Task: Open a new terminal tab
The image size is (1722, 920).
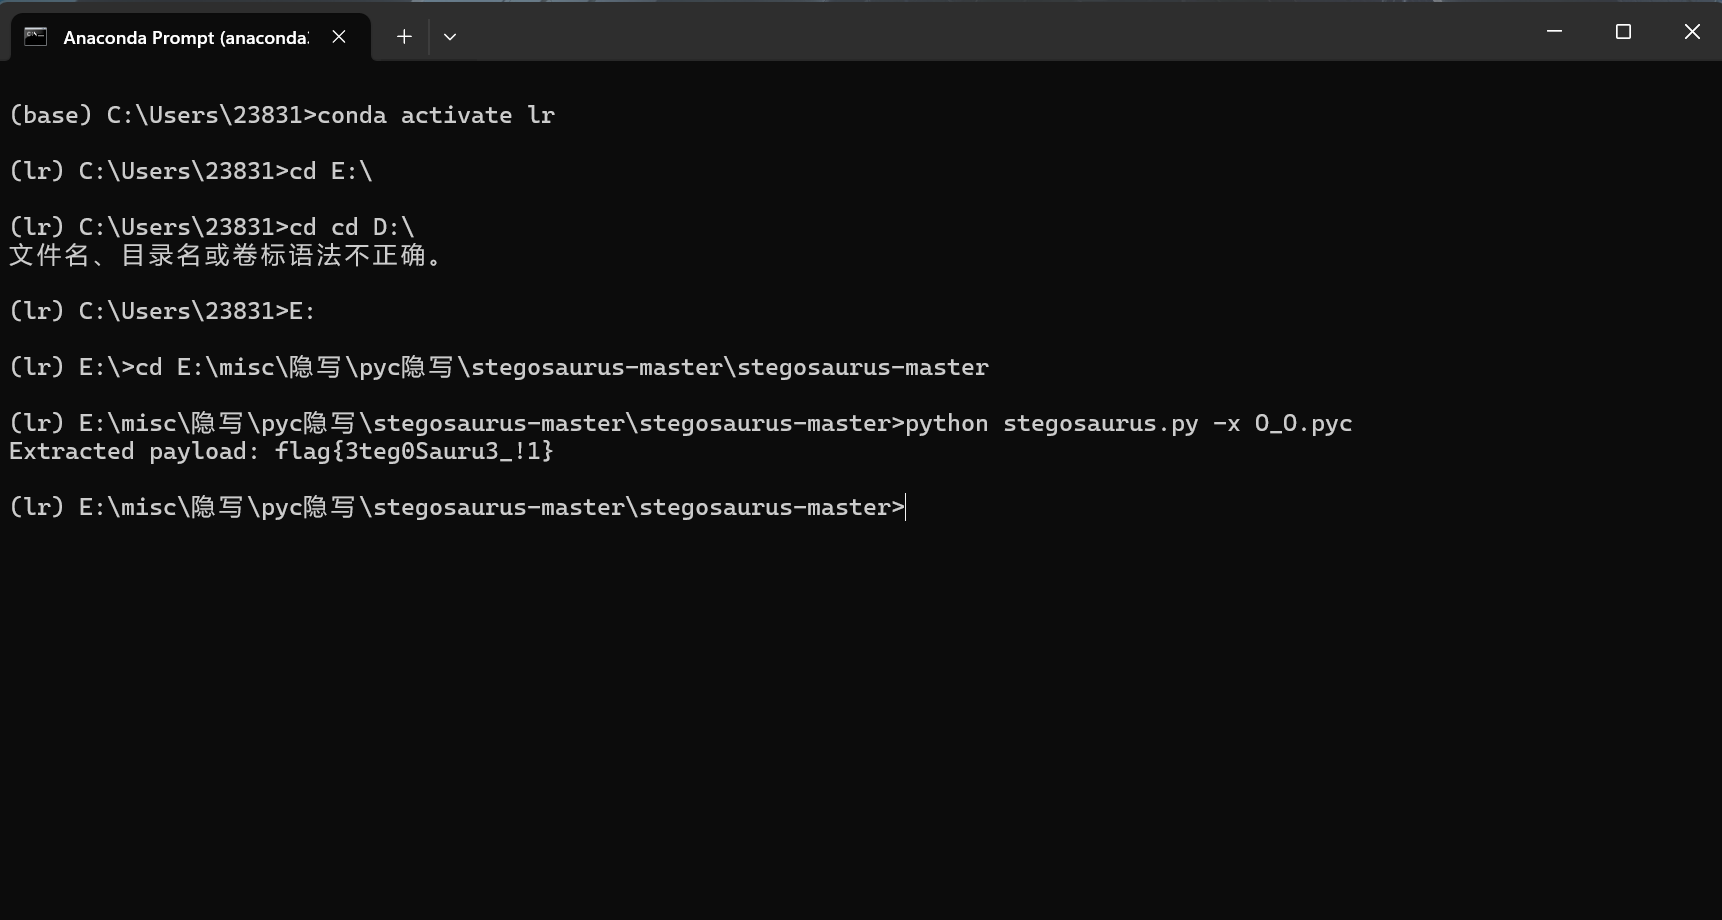Action: 404,37
